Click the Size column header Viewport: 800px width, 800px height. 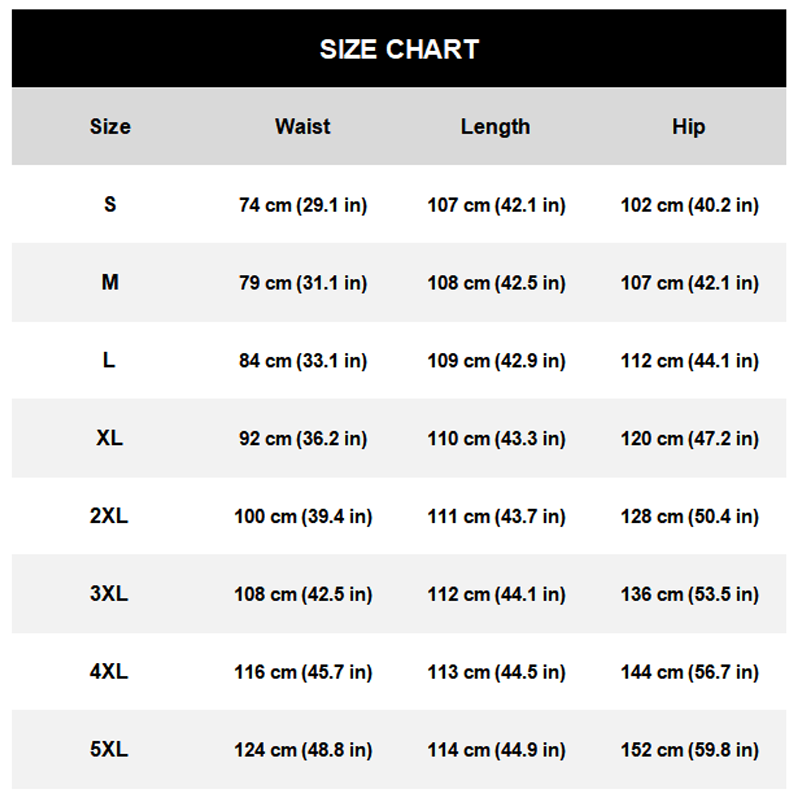pyautogui.click(x=110, y=127)
